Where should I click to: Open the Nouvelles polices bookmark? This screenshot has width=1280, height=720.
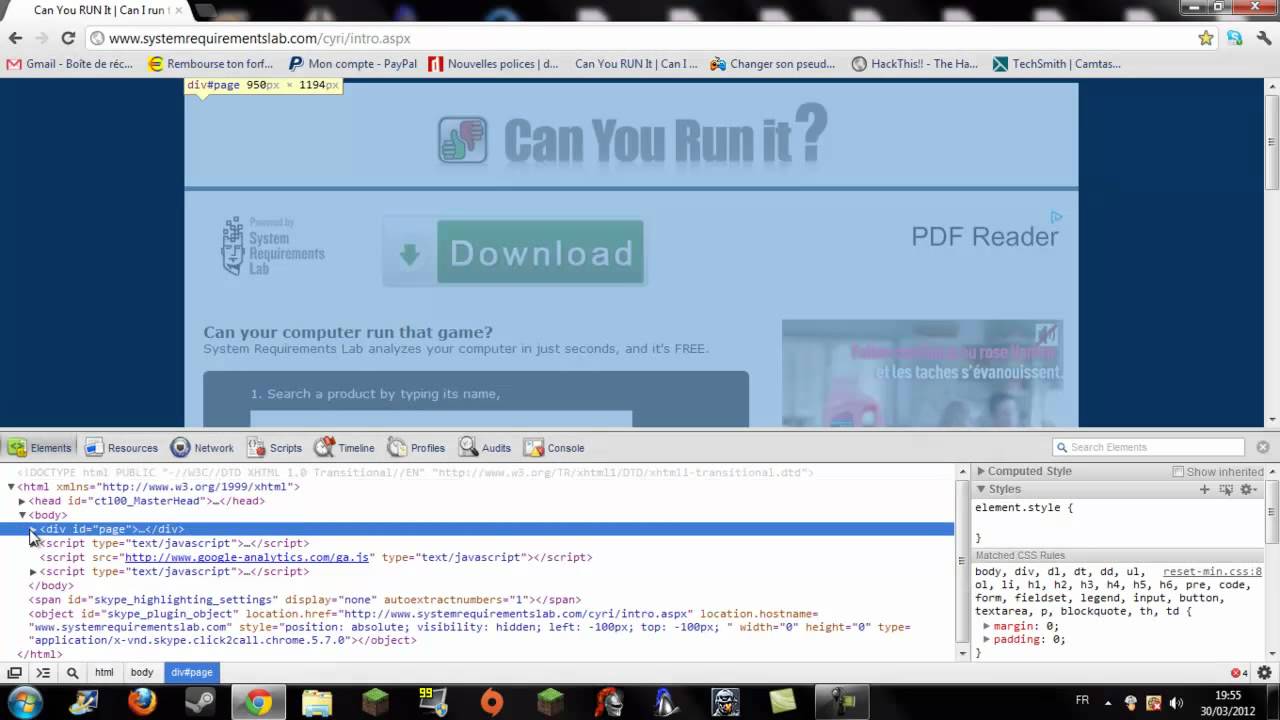(493, 64)
